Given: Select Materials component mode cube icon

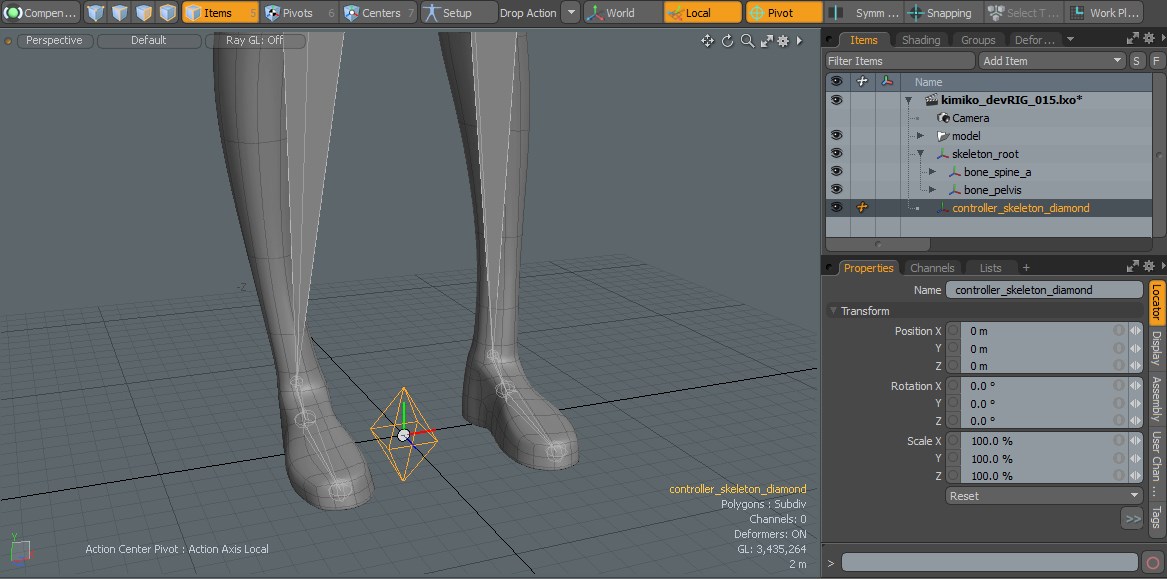Looking at the screenshot, I should tap(168, 13).
